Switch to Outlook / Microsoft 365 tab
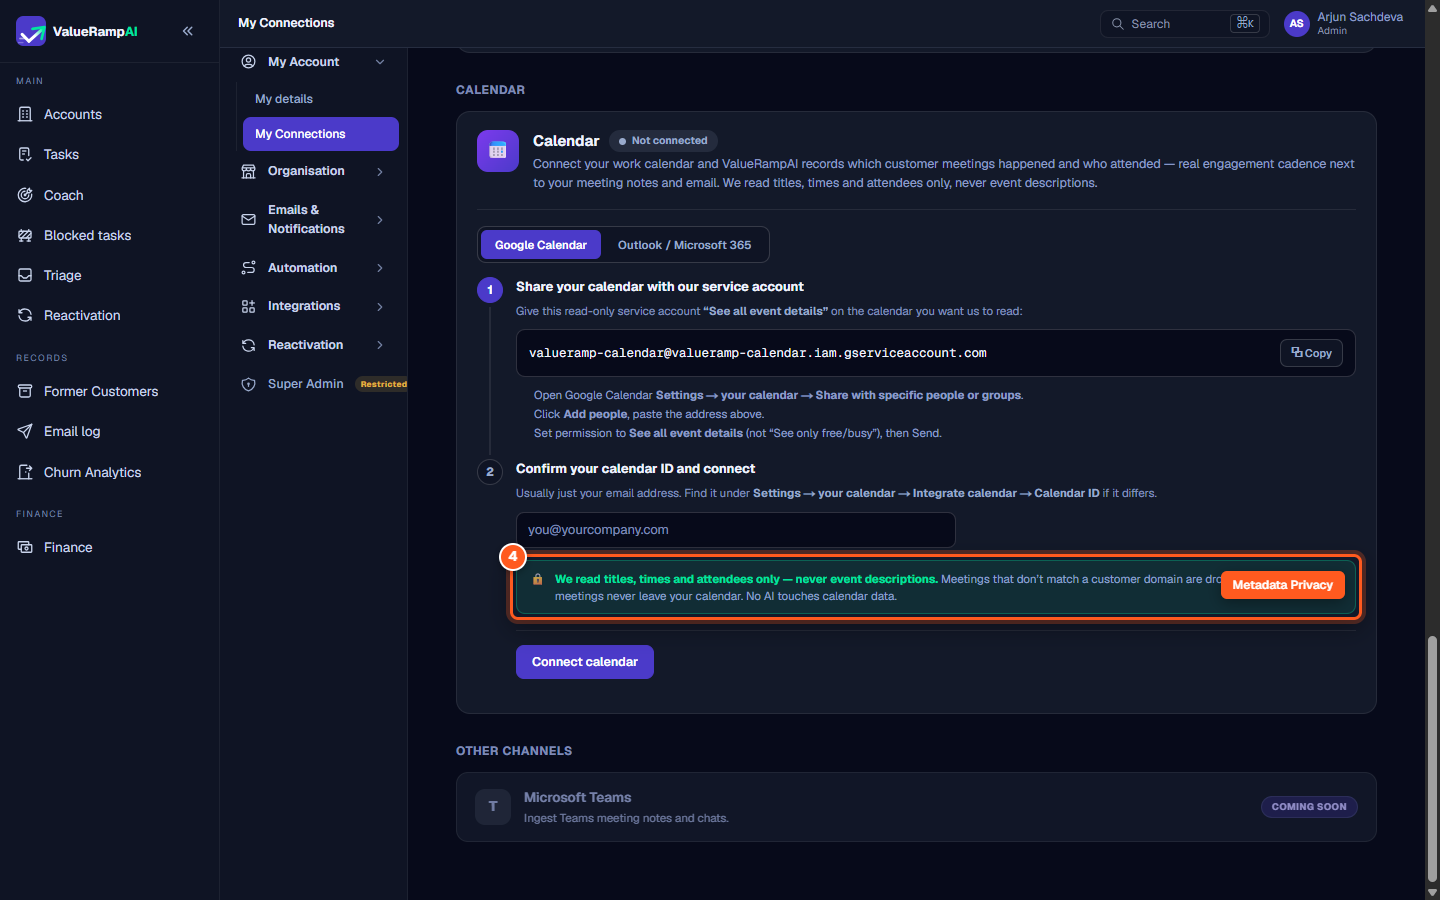The width and height of the screenshot is (1440, 900). click(x=684, y=245)
